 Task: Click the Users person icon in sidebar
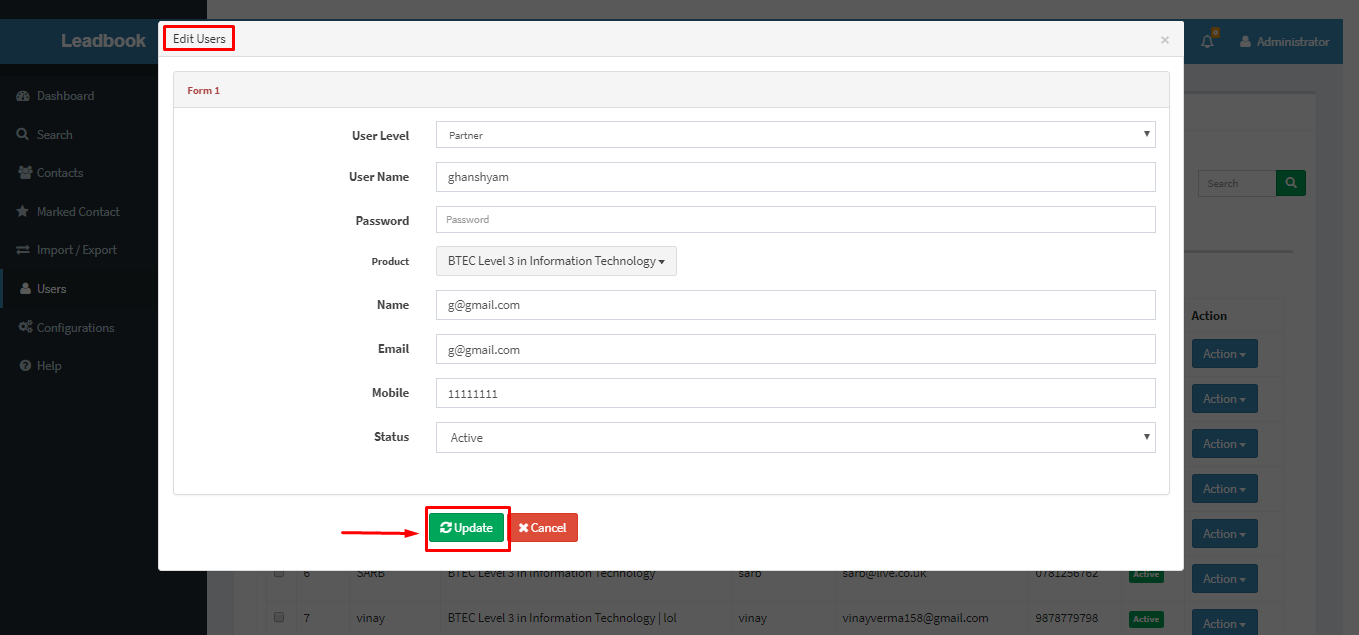pos(25,289)
